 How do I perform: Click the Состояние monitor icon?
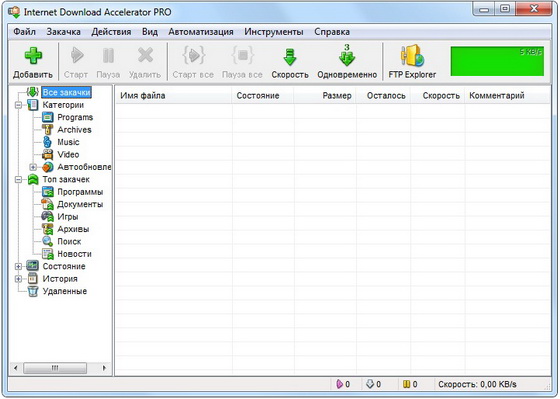33,266
